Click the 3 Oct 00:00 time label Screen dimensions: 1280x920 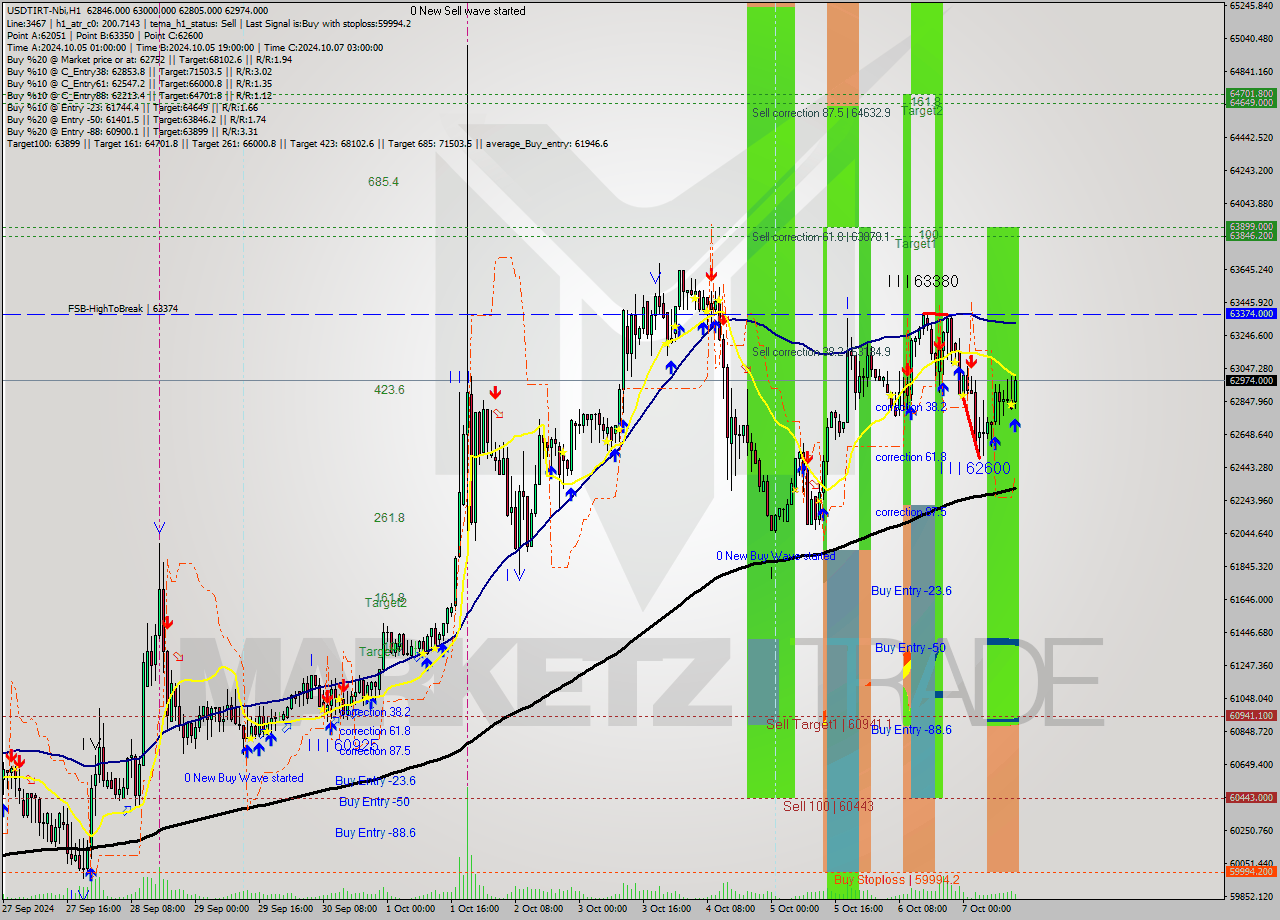pos(603,909)
